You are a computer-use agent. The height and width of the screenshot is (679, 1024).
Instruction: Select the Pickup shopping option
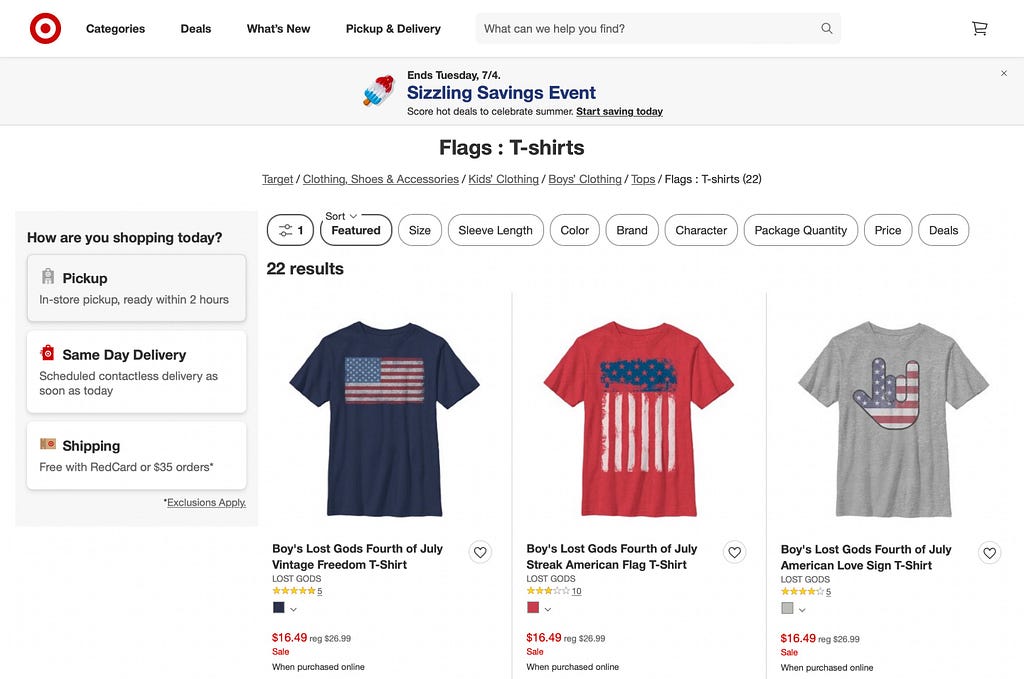coord(136,288)
